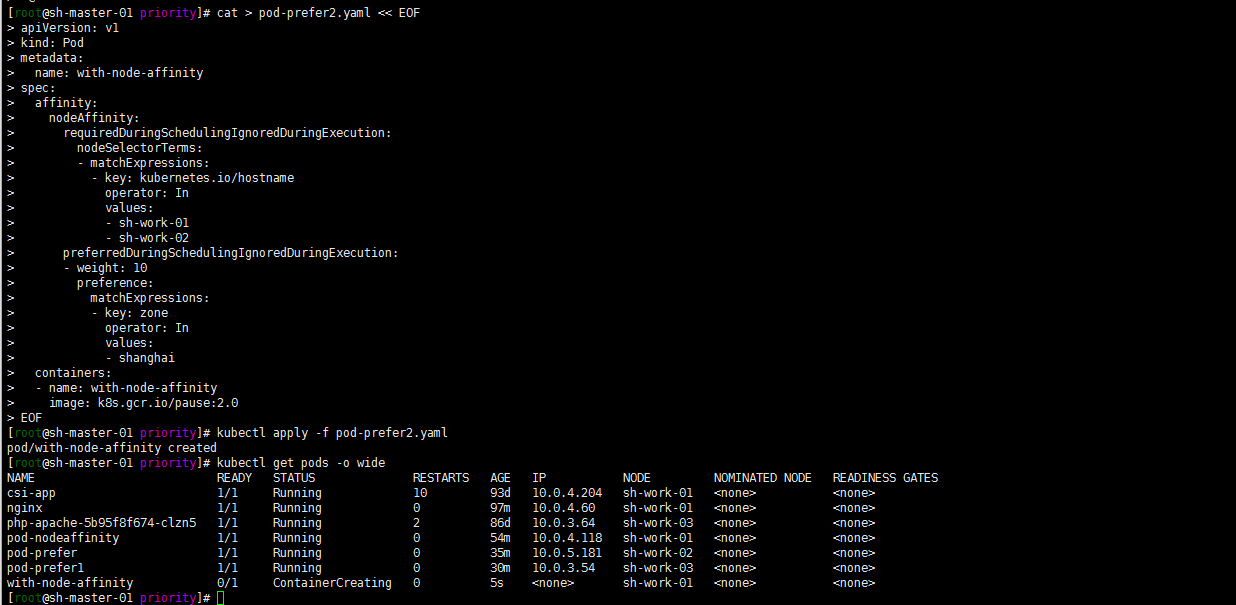Click the READINESS GATES column header
This screenshot has height=605, width=1236.
coord(885,478)
